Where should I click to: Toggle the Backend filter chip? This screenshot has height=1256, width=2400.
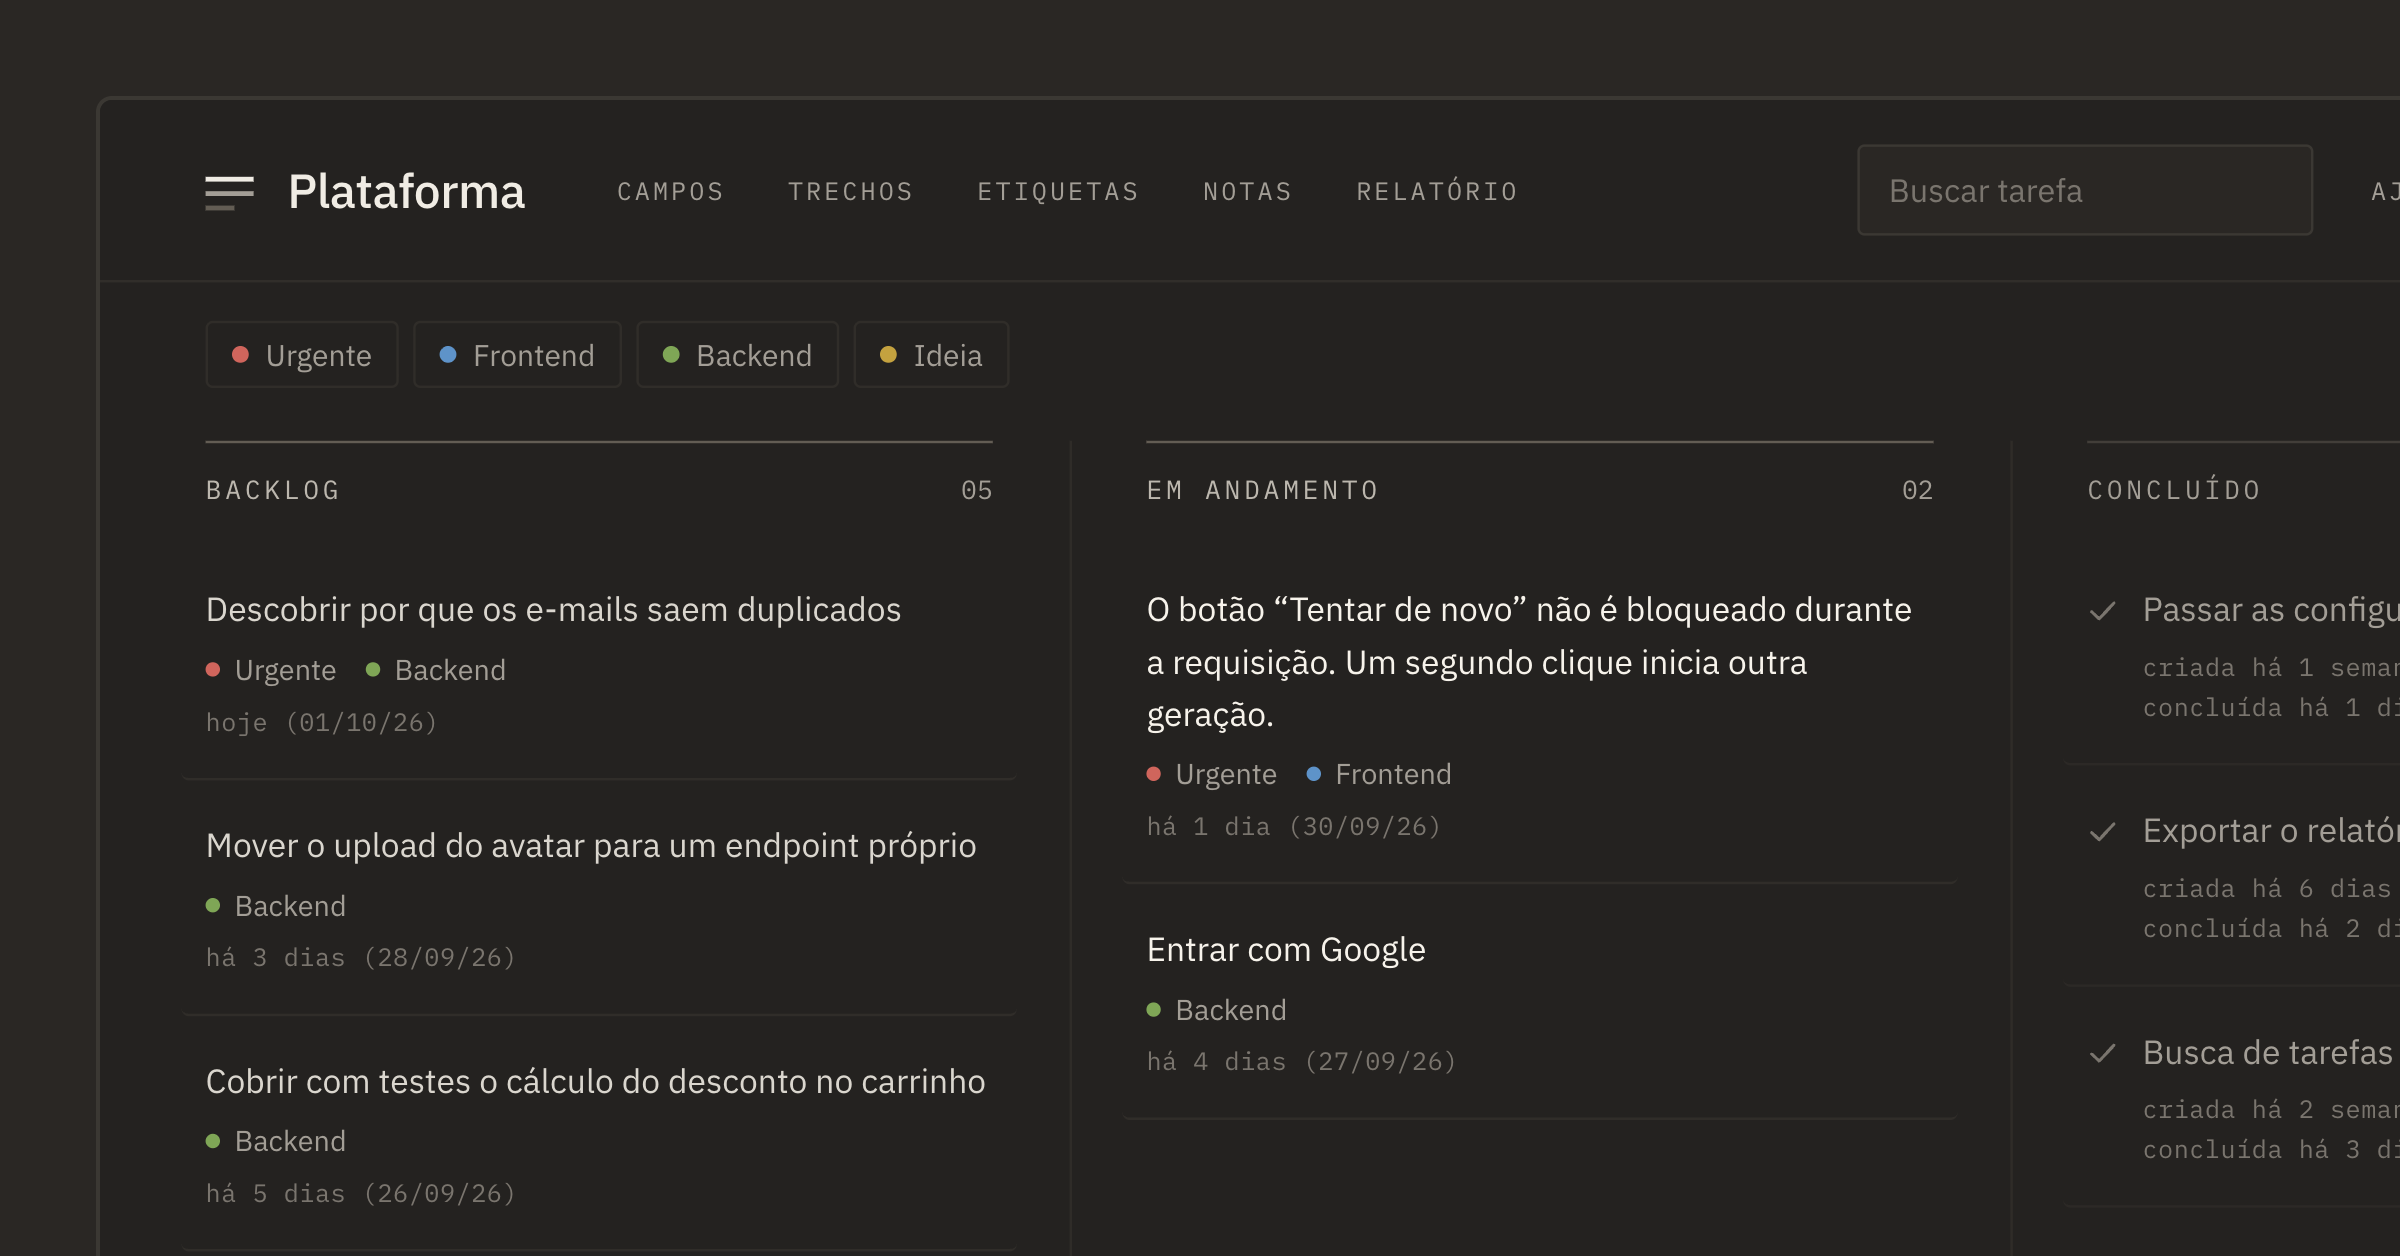click(x=737, y=355)
